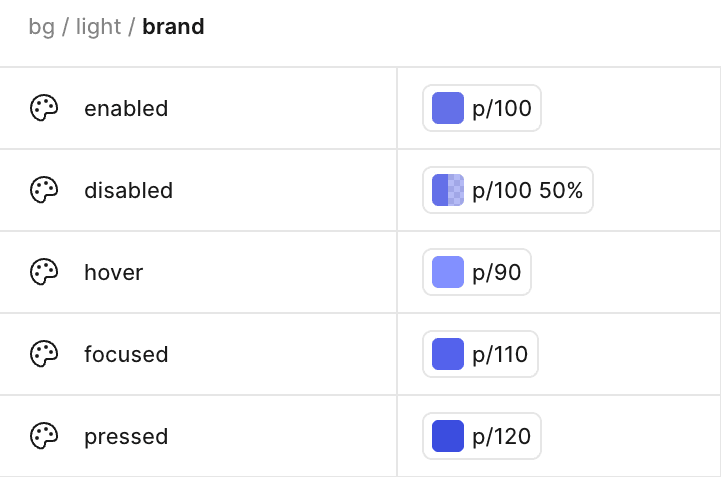The width and height of the screenshot is (721, 477).
Task: Click the palette icon beside enabled
Action: (x=44, y=108)
